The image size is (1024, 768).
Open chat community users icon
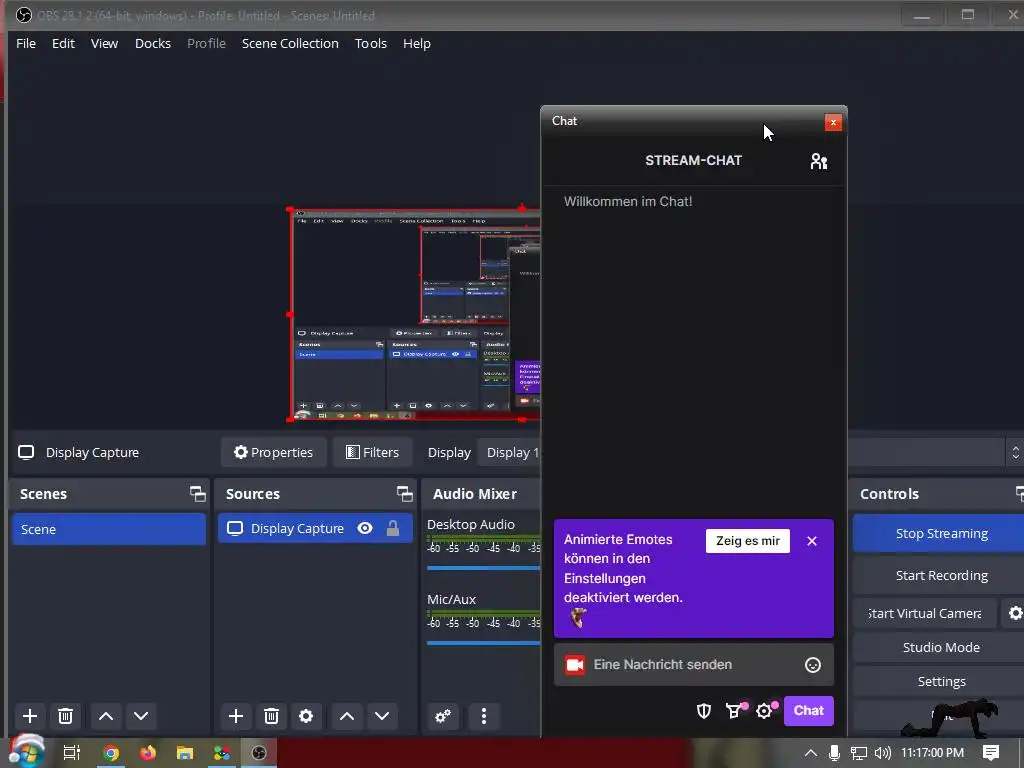click(818, 161)
